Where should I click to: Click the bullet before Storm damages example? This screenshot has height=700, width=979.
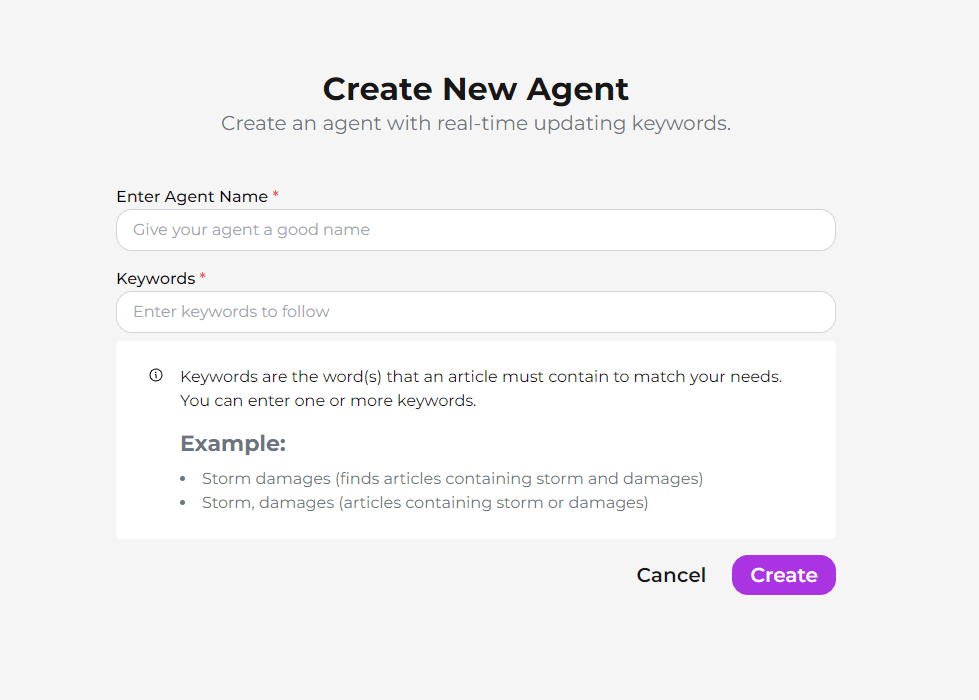point(183,479)
